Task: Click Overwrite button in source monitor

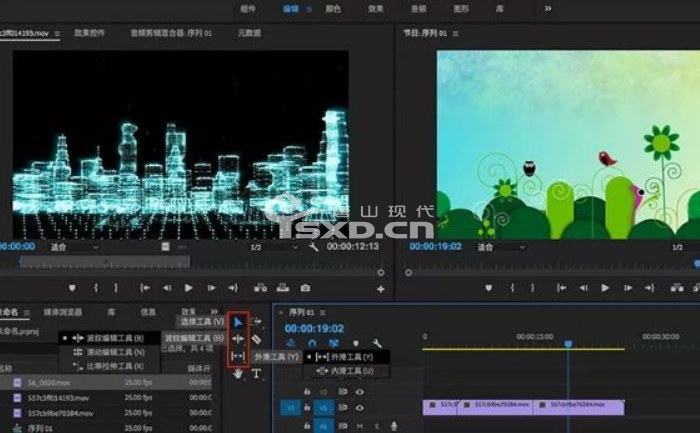Action: (x=283, y=288)
